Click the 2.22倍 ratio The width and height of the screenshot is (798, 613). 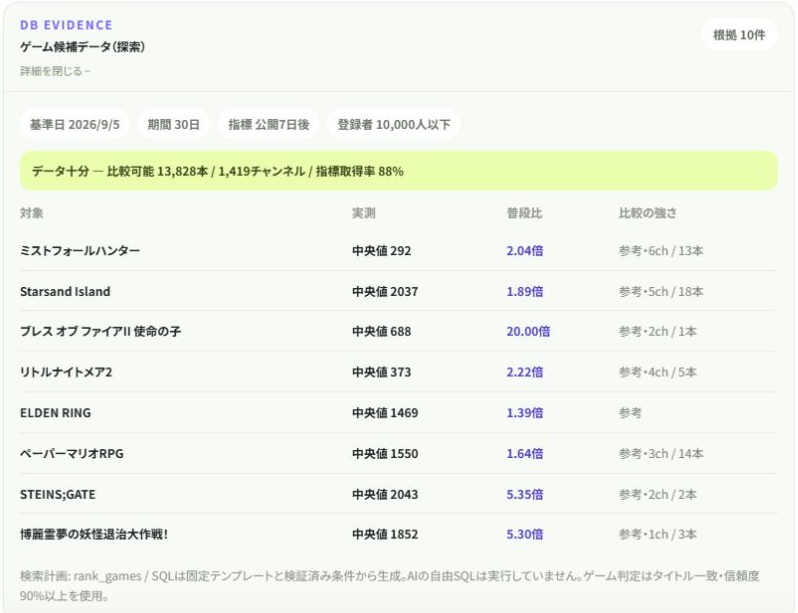tap(525, 372)
